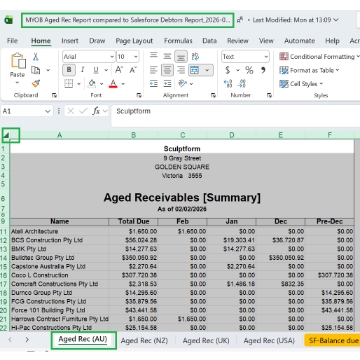
Task: Click the Increase Decimal icon
Action: (228, 84)
